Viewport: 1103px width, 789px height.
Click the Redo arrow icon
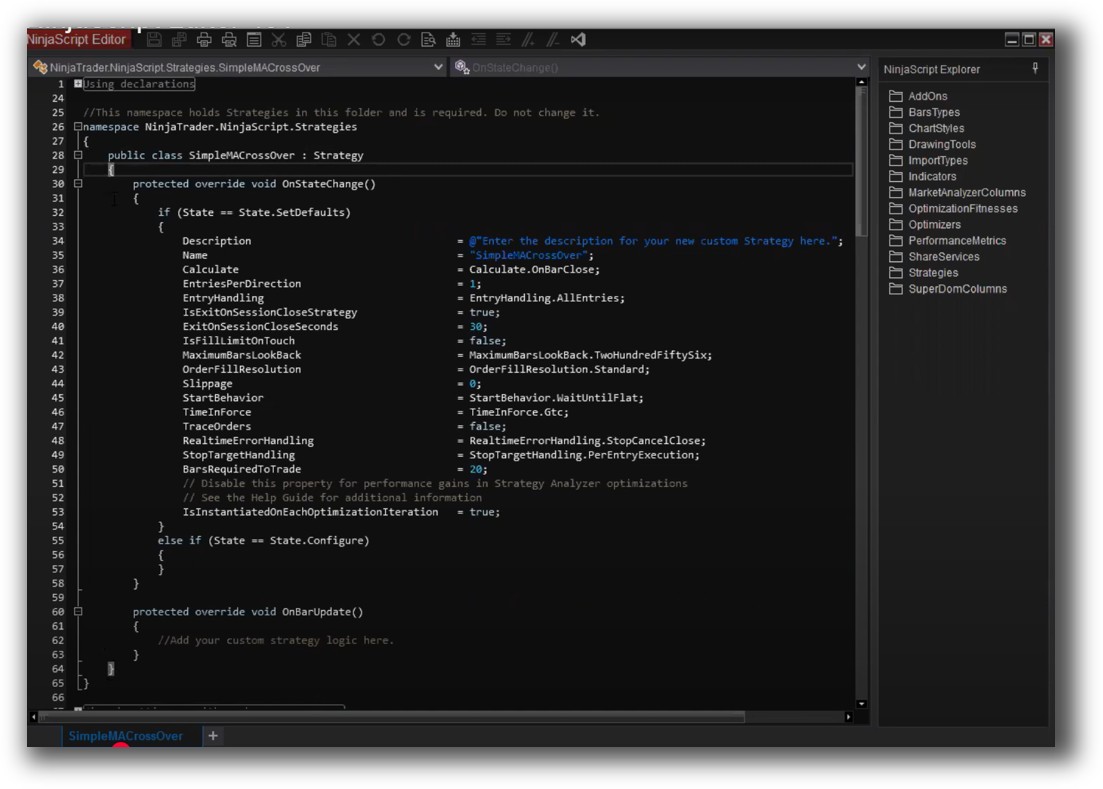pos(403,40)
